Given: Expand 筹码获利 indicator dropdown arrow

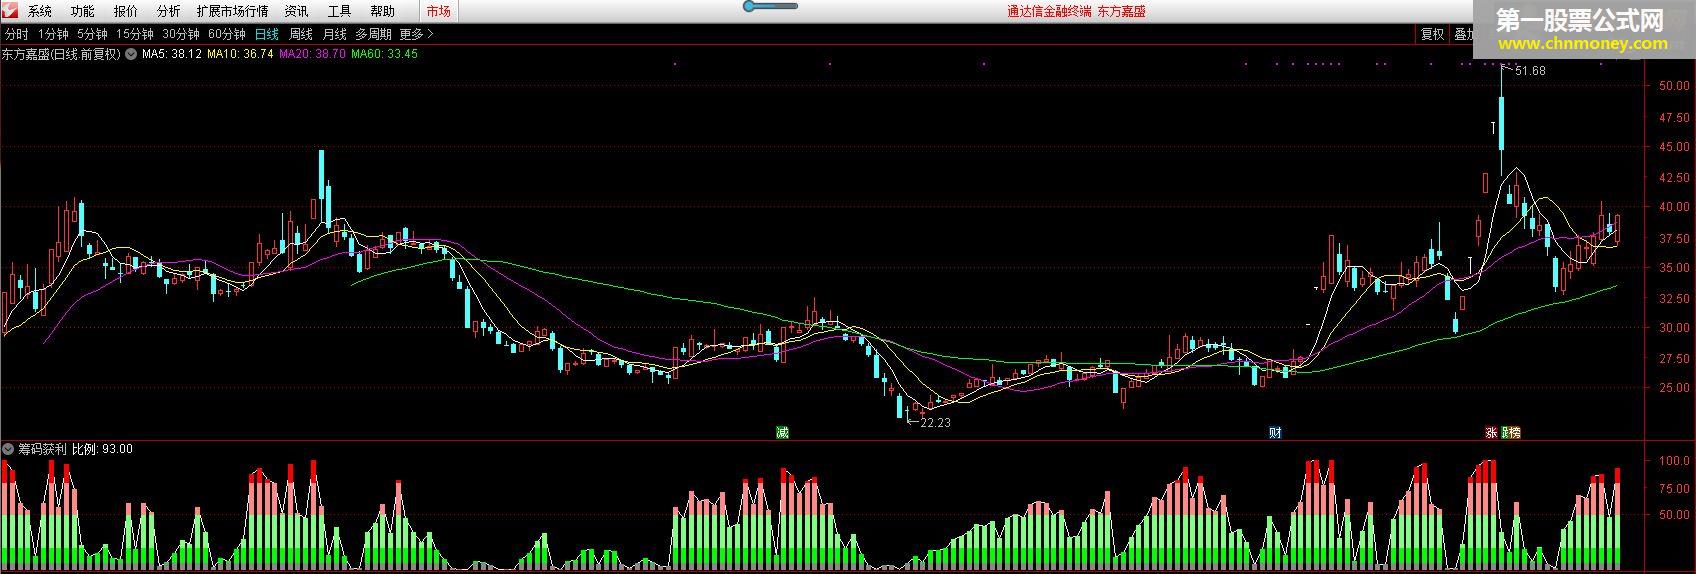Looking at the screenshot, I should (9, 449).
